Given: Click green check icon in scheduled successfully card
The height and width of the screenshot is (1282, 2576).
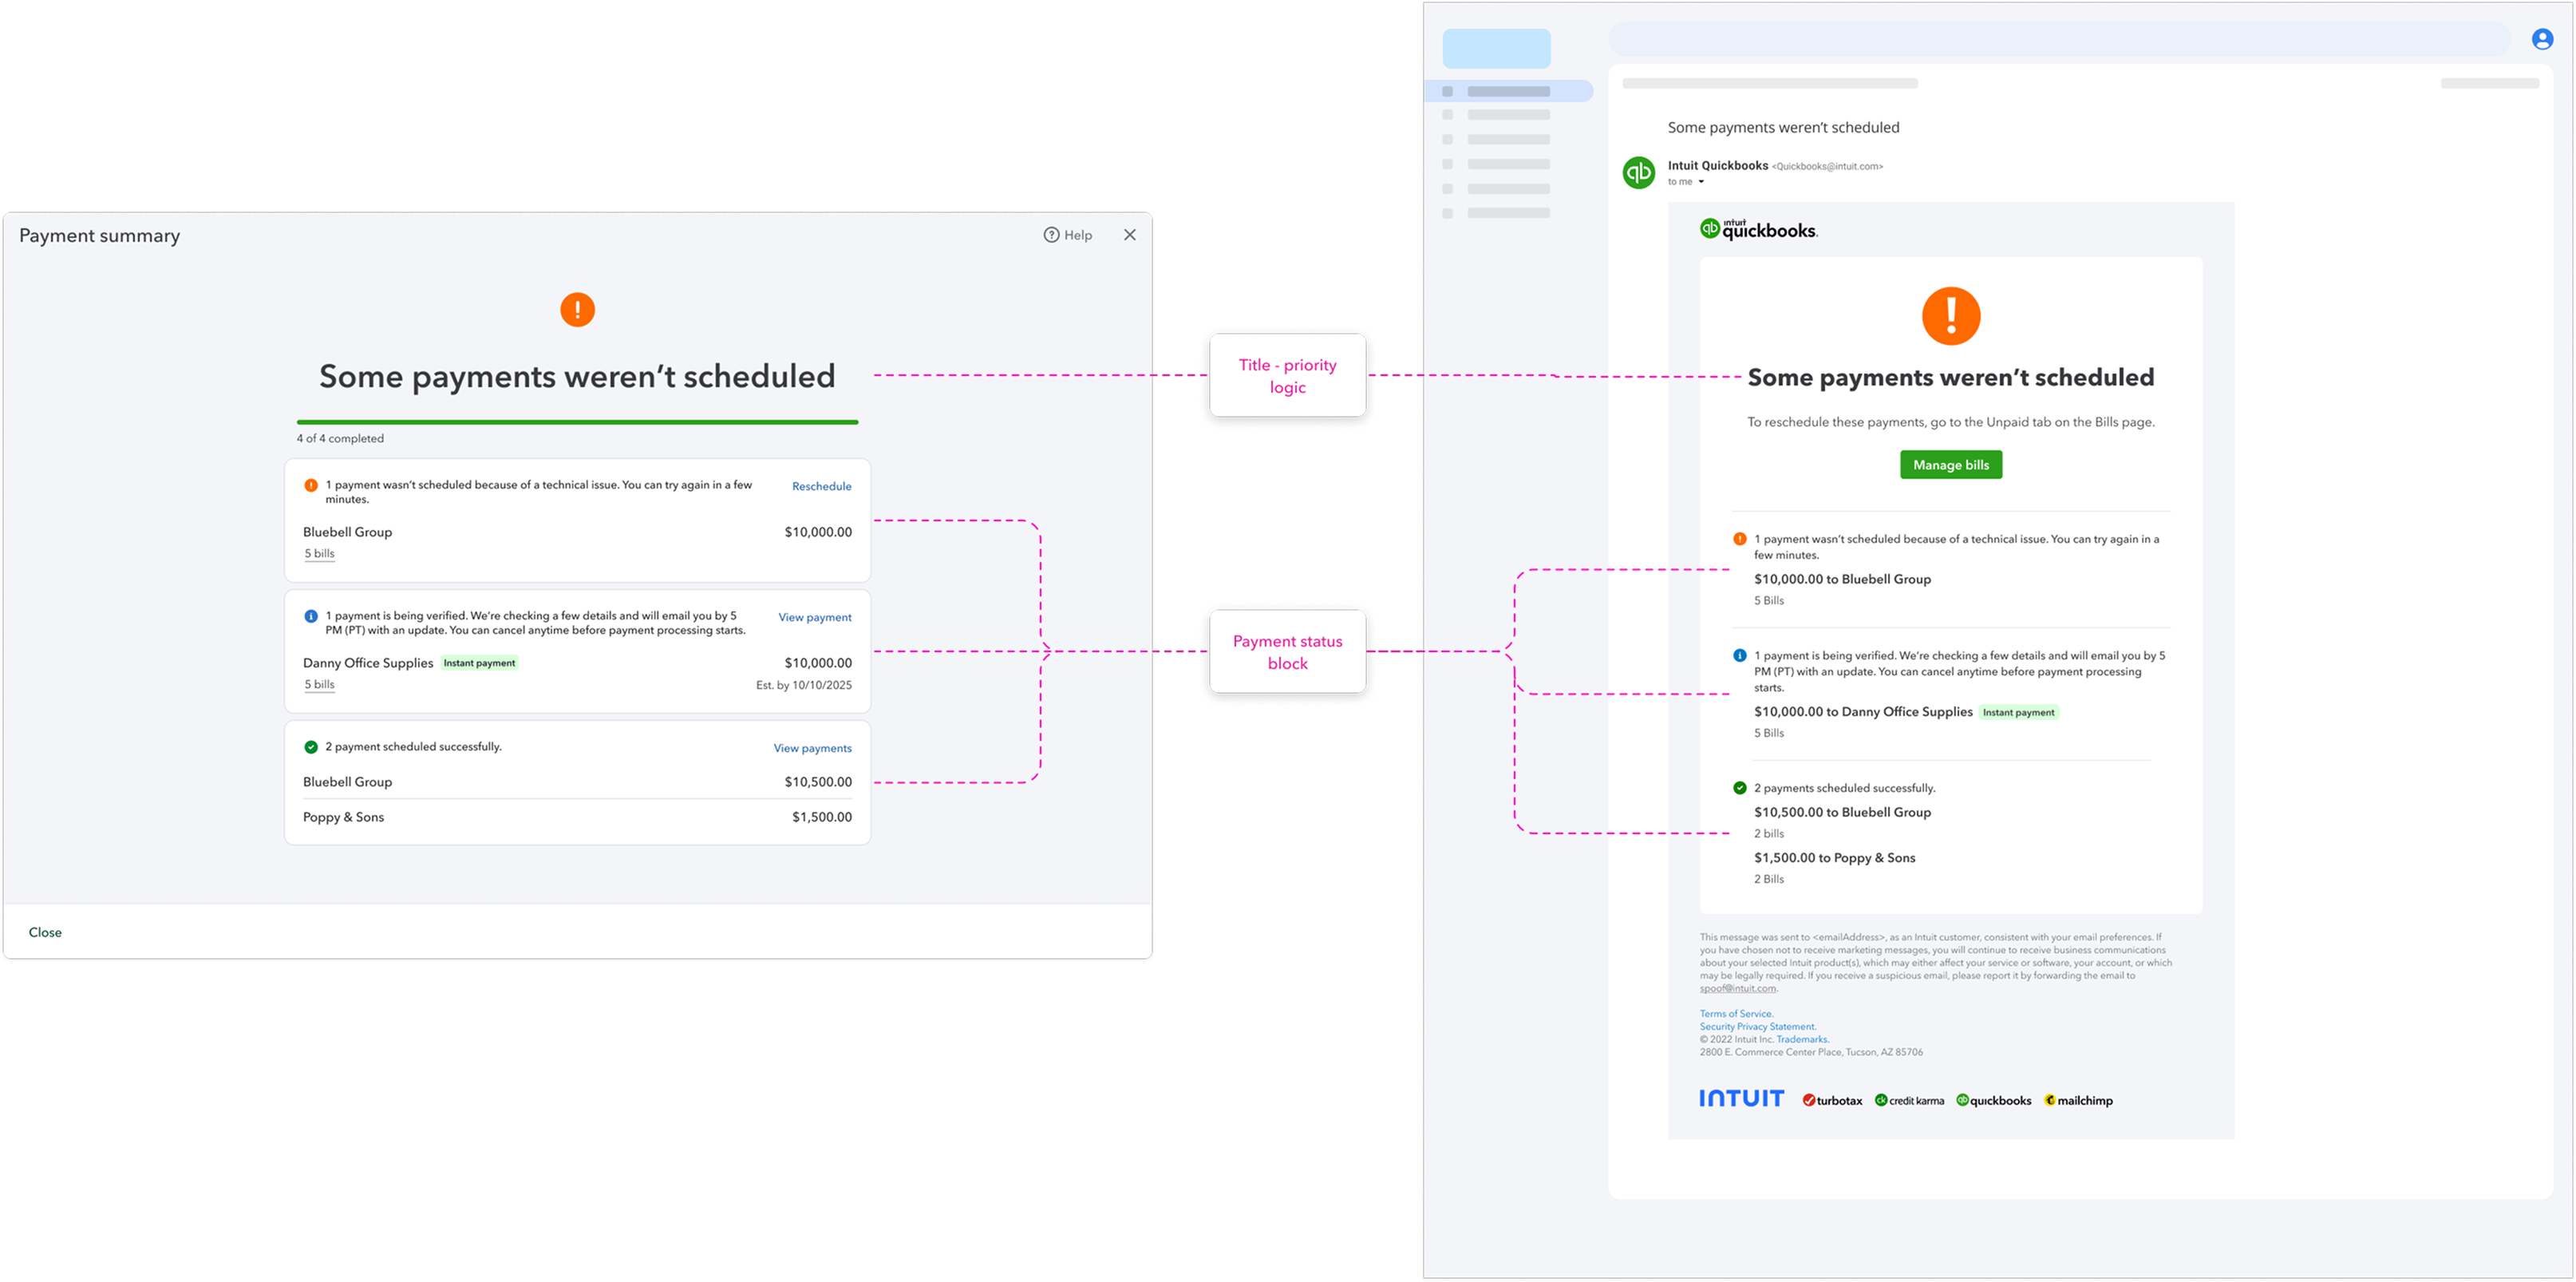Looking at the screenshot, I should tap(311, 747).
